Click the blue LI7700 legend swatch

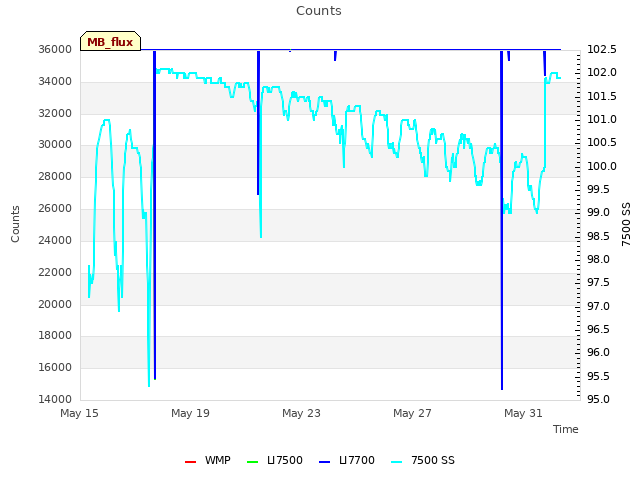324,462
